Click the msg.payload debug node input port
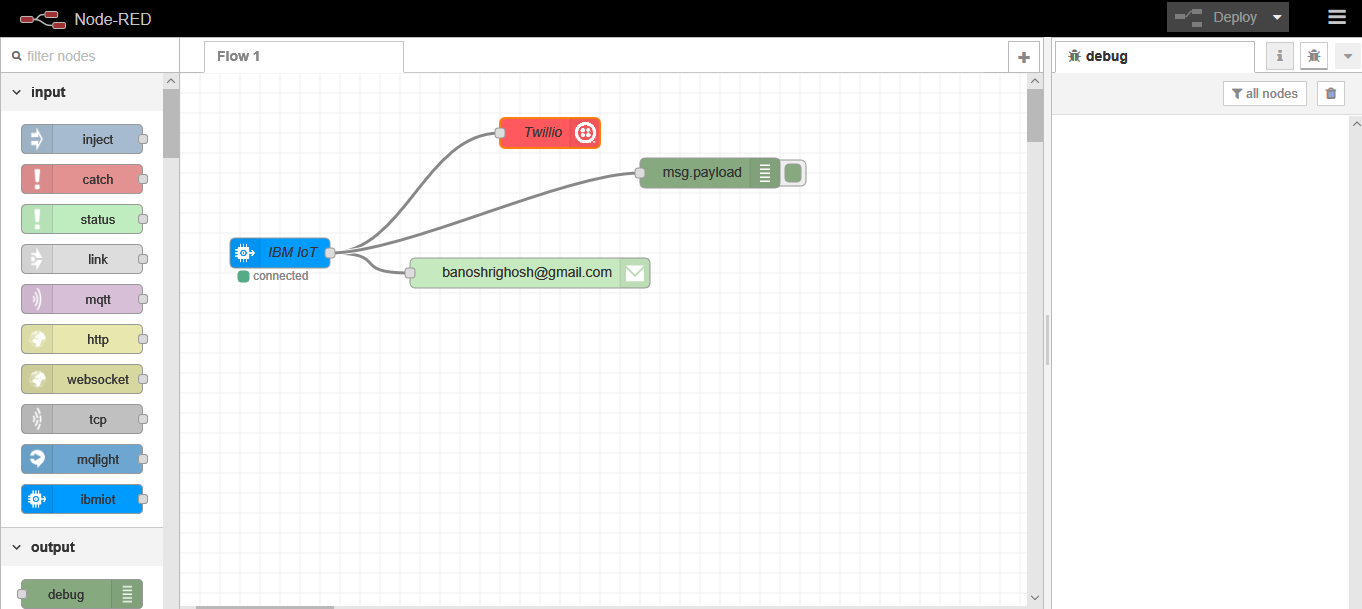Image resolution: width=1362 pixels, height=609 pixels. (x=640, y=173)
